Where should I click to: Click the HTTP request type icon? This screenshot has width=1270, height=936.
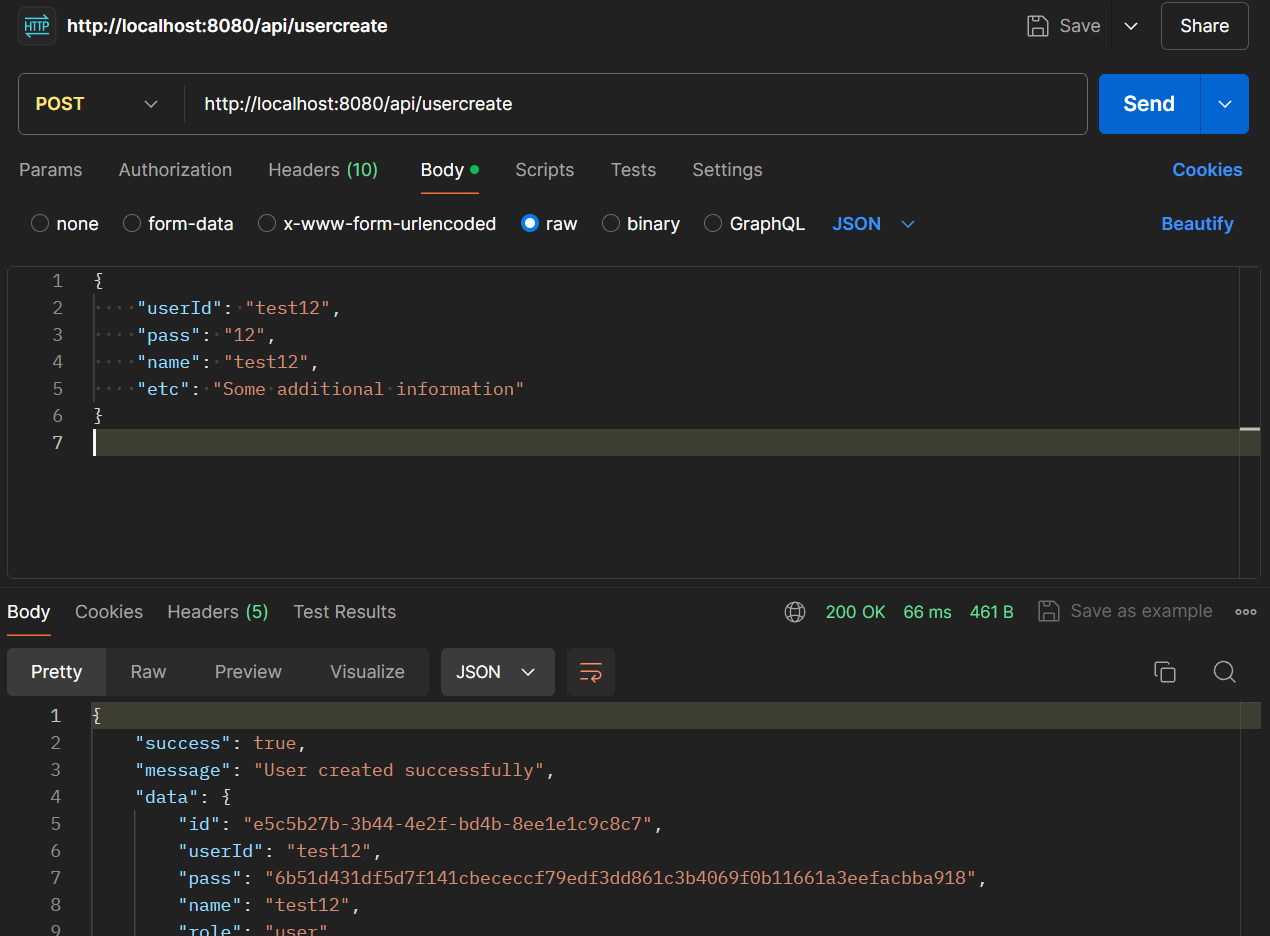(x=37, y=26)
